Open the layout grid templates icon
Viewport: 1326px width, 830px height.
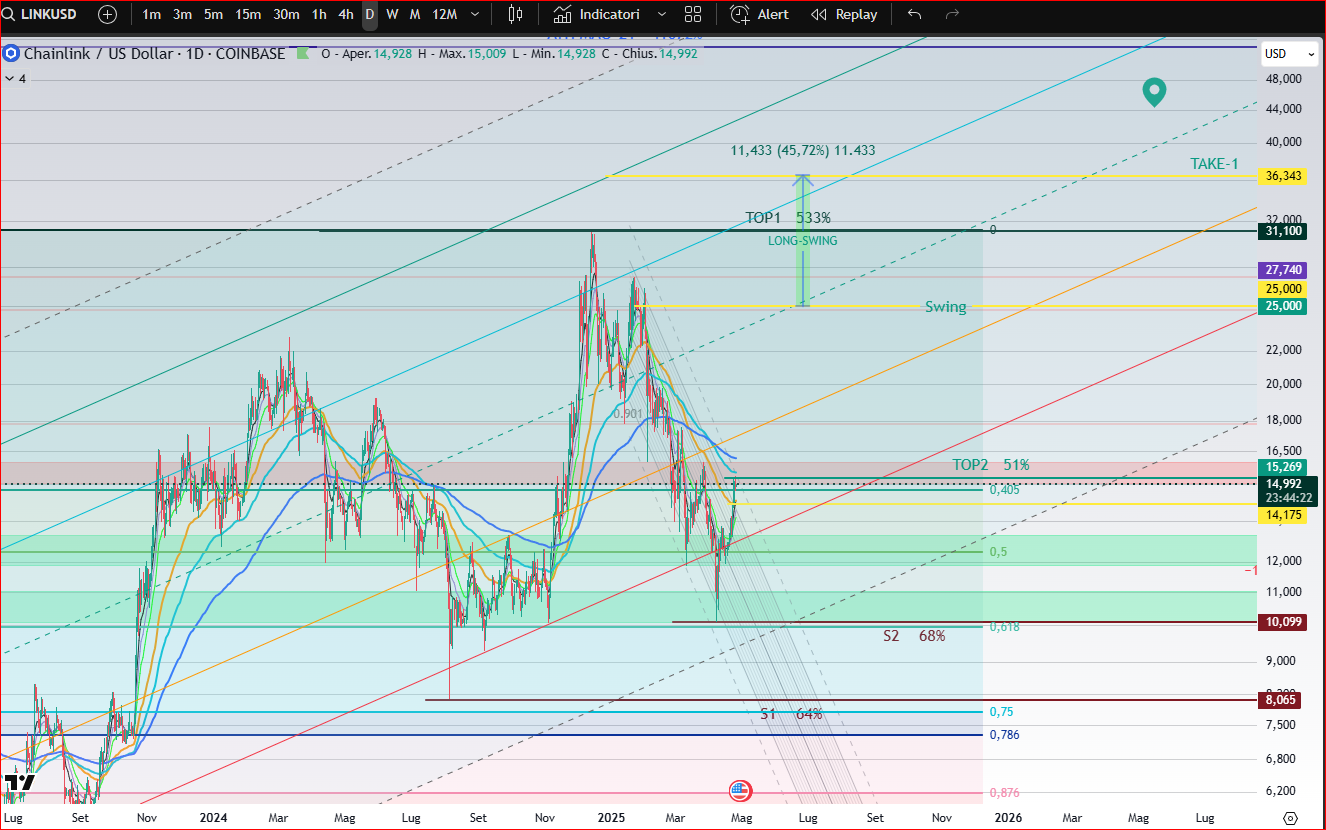(692, 15)
